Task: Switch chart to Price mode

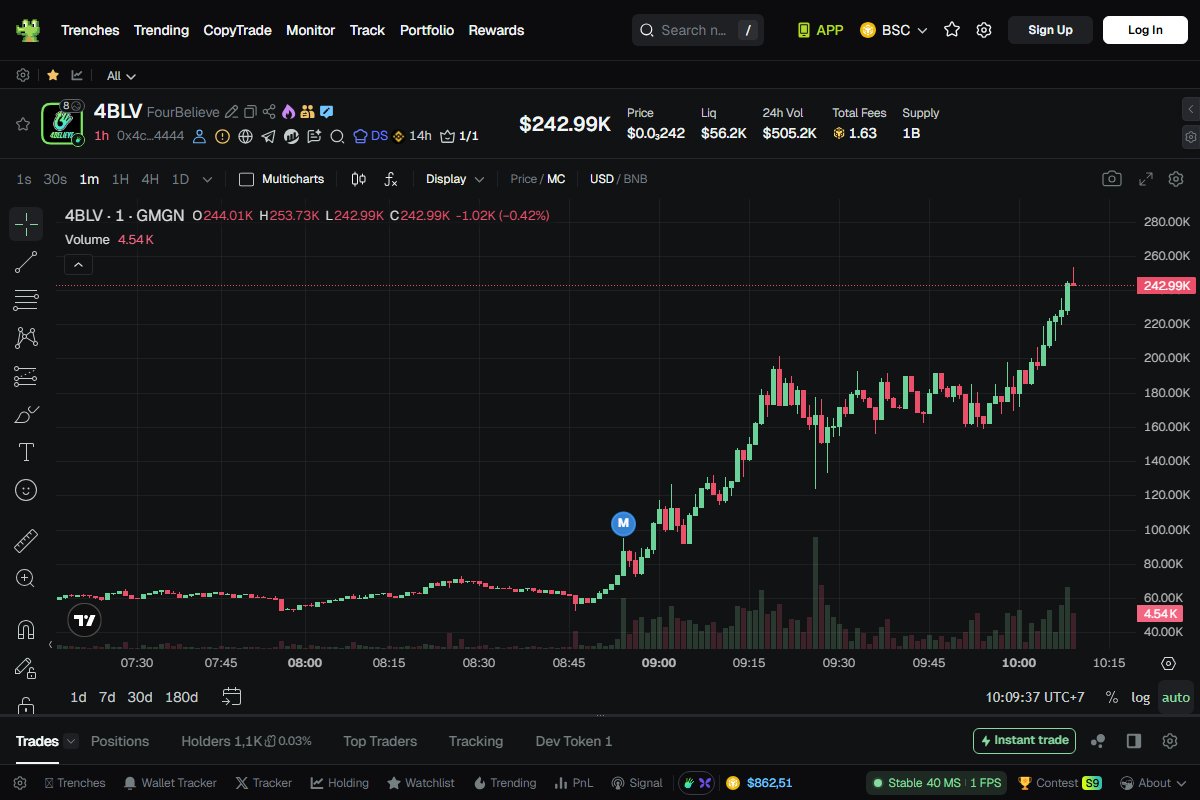Action: point(523,179)
